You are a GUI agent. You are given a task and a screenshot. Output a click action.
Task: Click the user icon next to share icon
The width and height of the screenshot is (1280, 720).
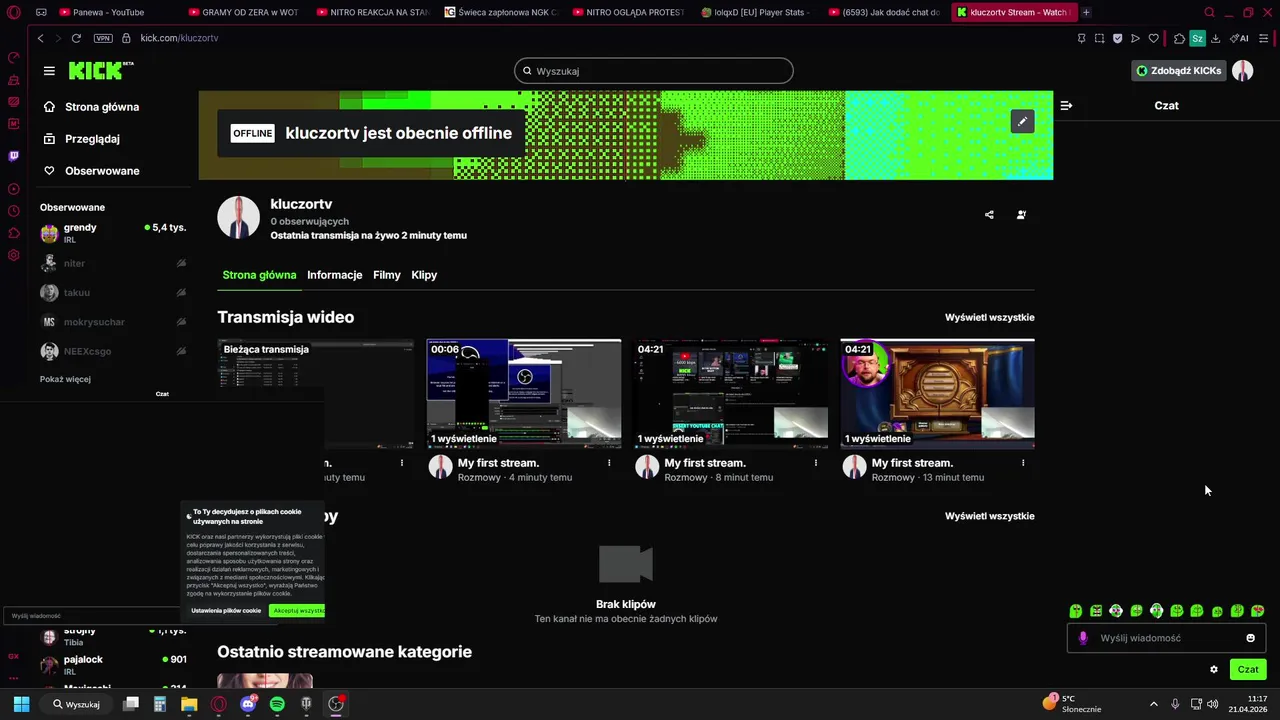1021,214
